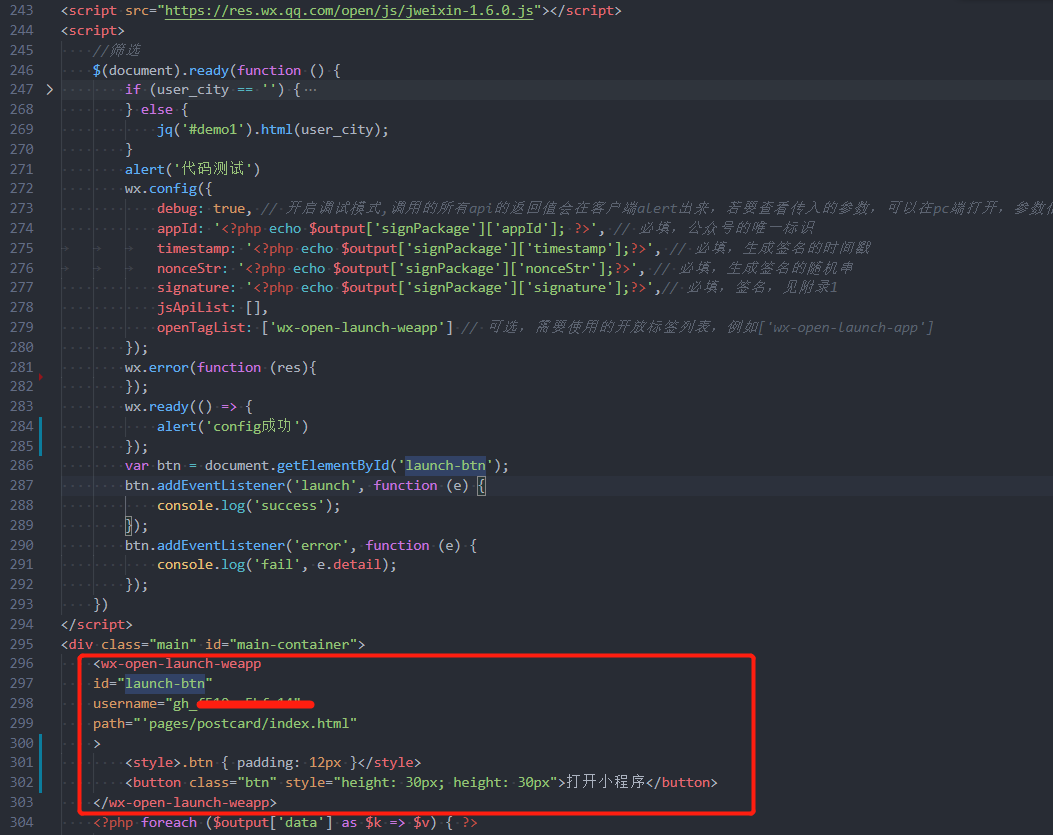
Task: Click line number 246 in the gutter
Action: coord(21,70)
